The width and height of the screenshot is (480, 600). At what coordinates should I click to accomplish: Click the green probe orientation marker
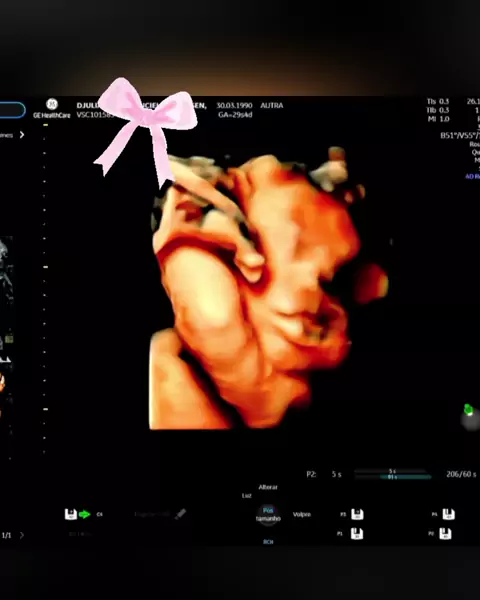[x=468, y=409]
